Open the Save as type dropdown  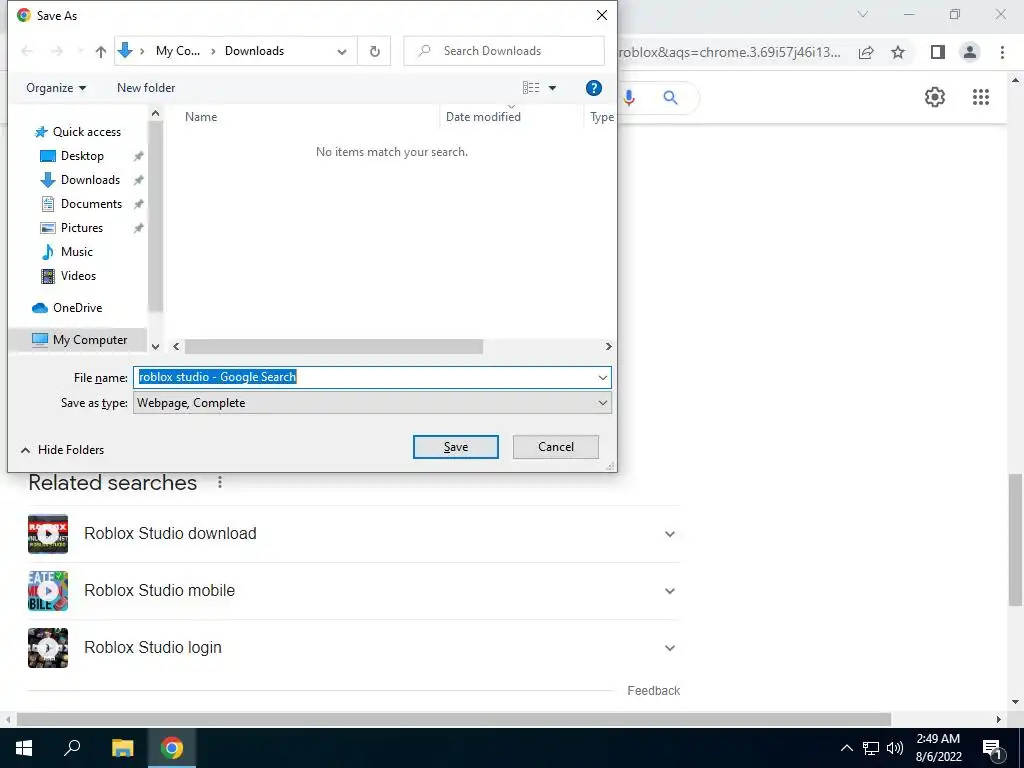[372, 403]
